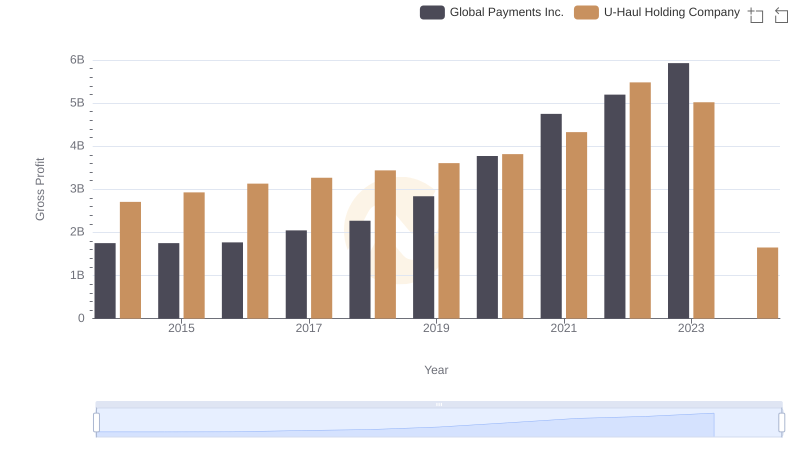Select Global Payments bar for 2021
This screenshot has height=461, width=800.
pos(551,216)
